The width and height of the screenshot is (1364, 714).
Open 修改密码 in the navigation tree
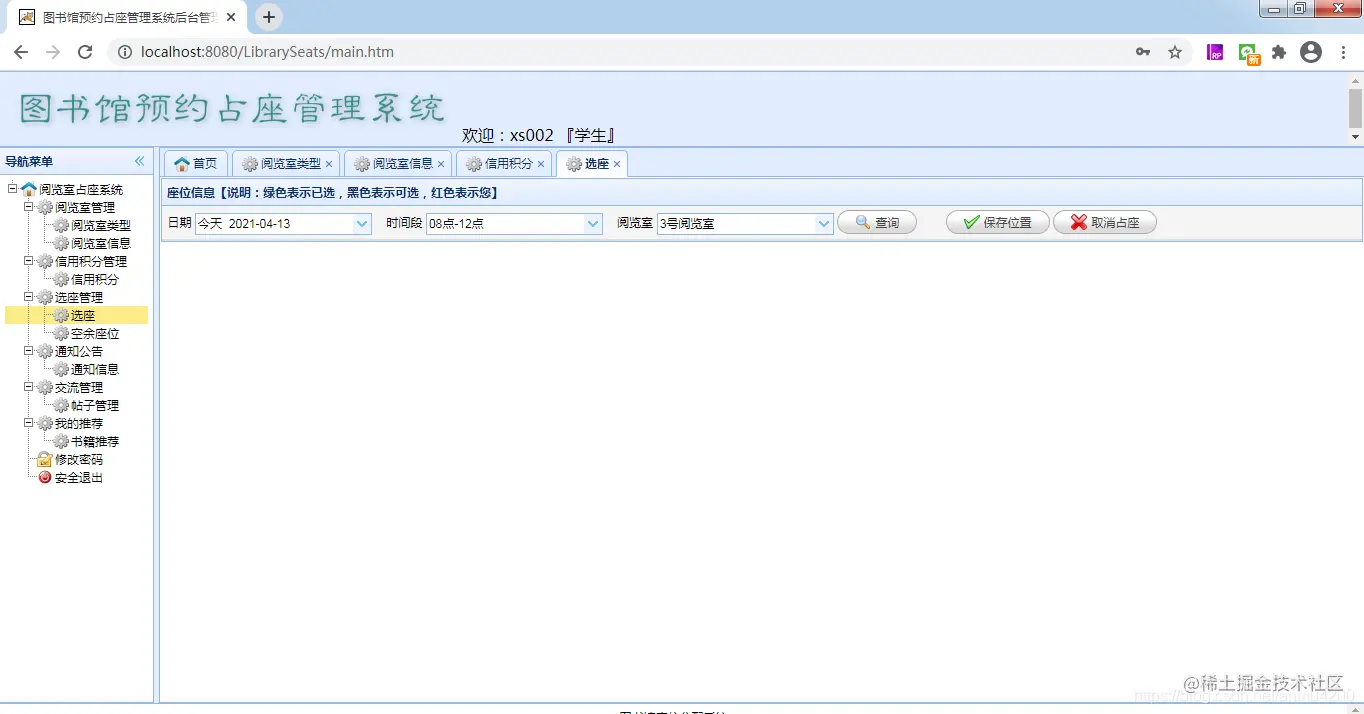coord(79,459)
